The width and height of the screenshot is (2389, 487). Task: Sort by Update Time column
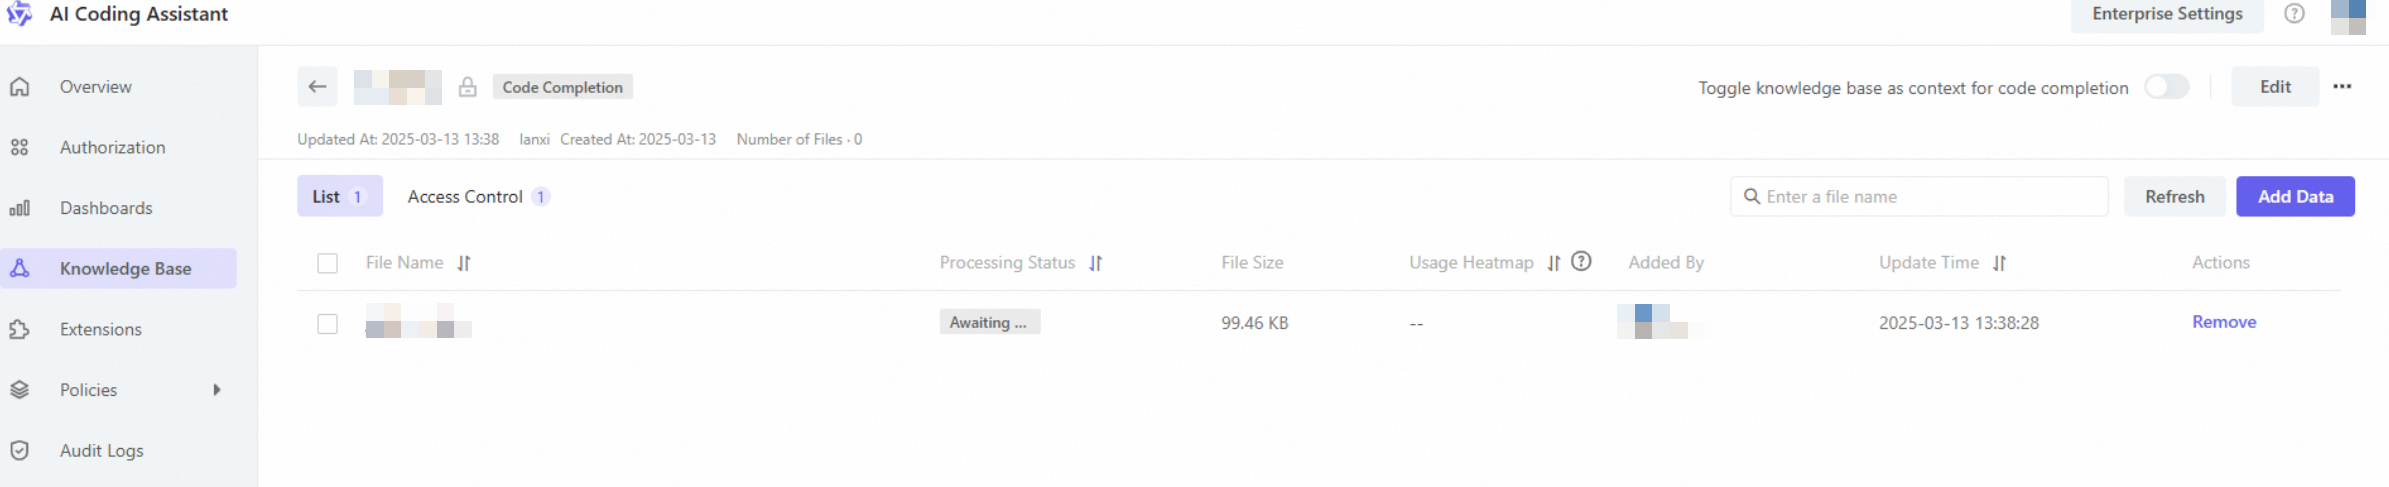coord(1999,263)
